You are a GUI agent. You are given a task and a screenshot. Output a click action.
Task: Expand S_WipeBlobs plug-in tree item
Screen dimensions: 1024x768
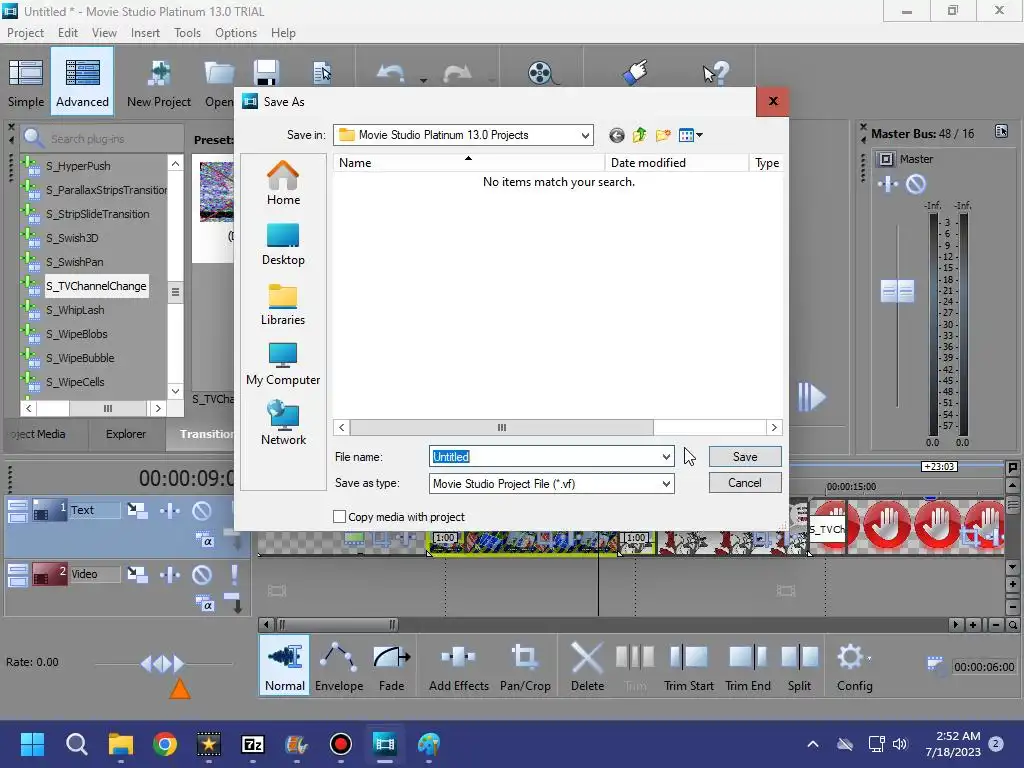[29, 332]
